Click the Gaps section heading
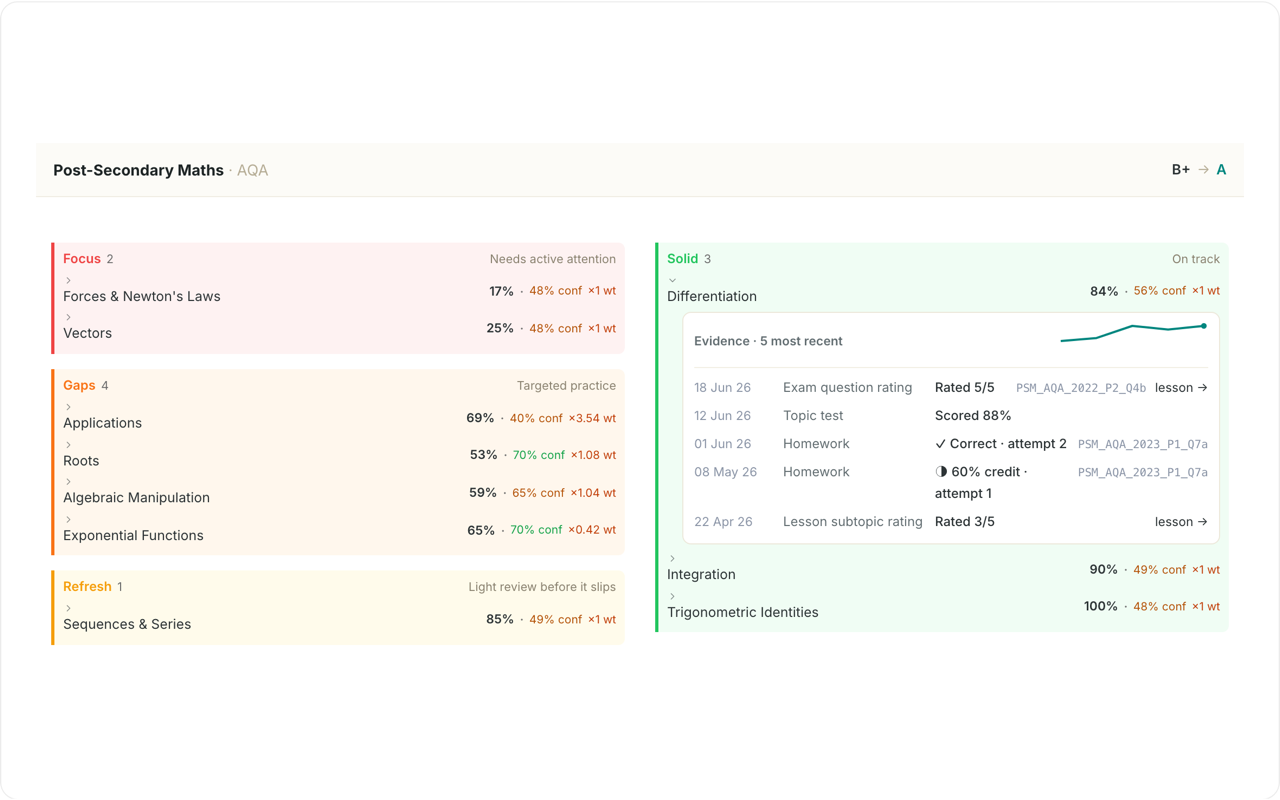This screenshot has height=800, width=1280. click(79, 386)
